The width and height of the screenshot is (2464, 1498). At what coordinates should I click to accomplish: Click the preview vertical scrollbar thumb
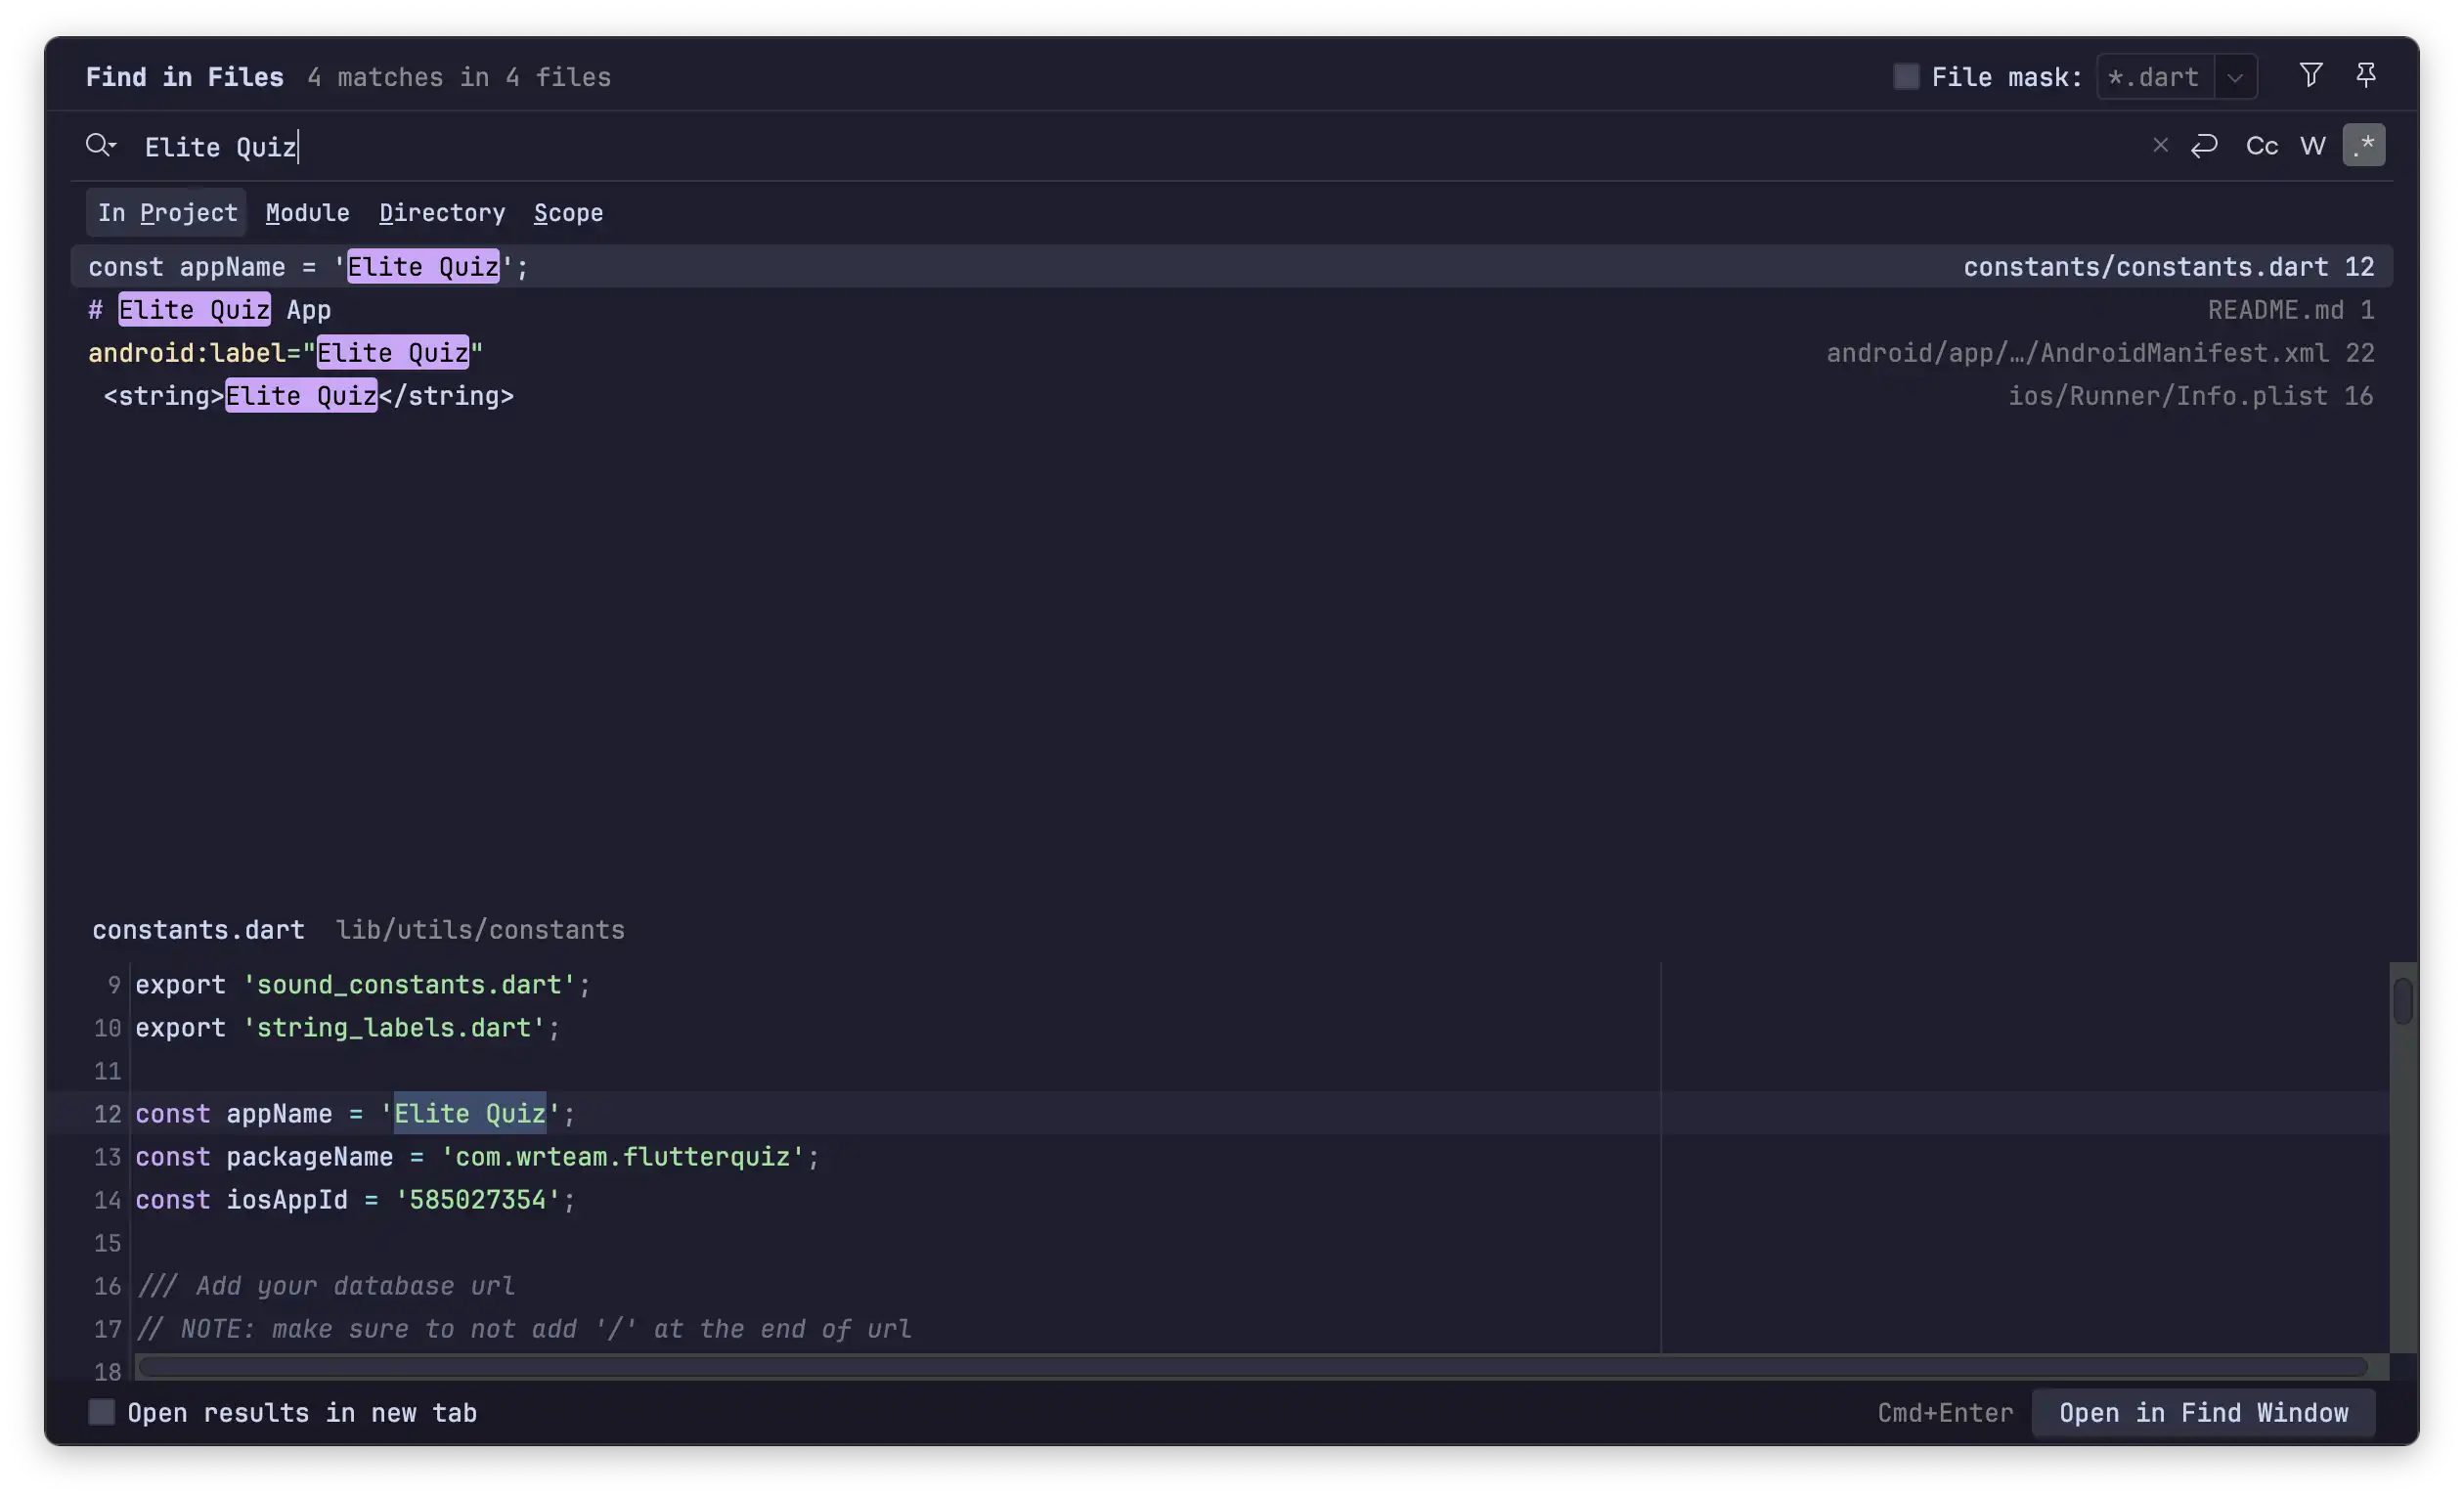[2403, 1002]
